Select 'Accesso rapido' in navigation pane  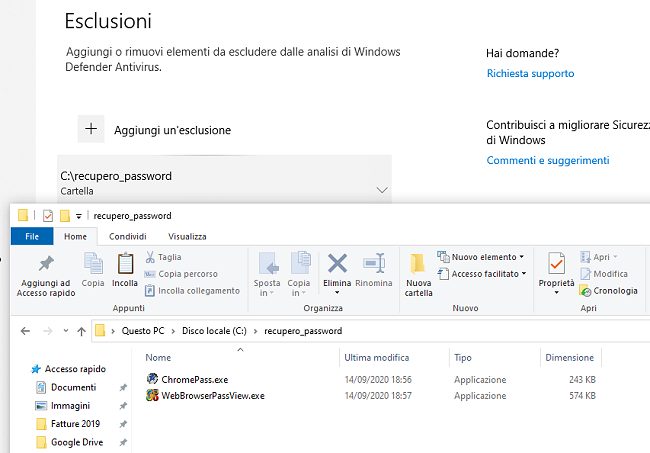coord(75,369)
